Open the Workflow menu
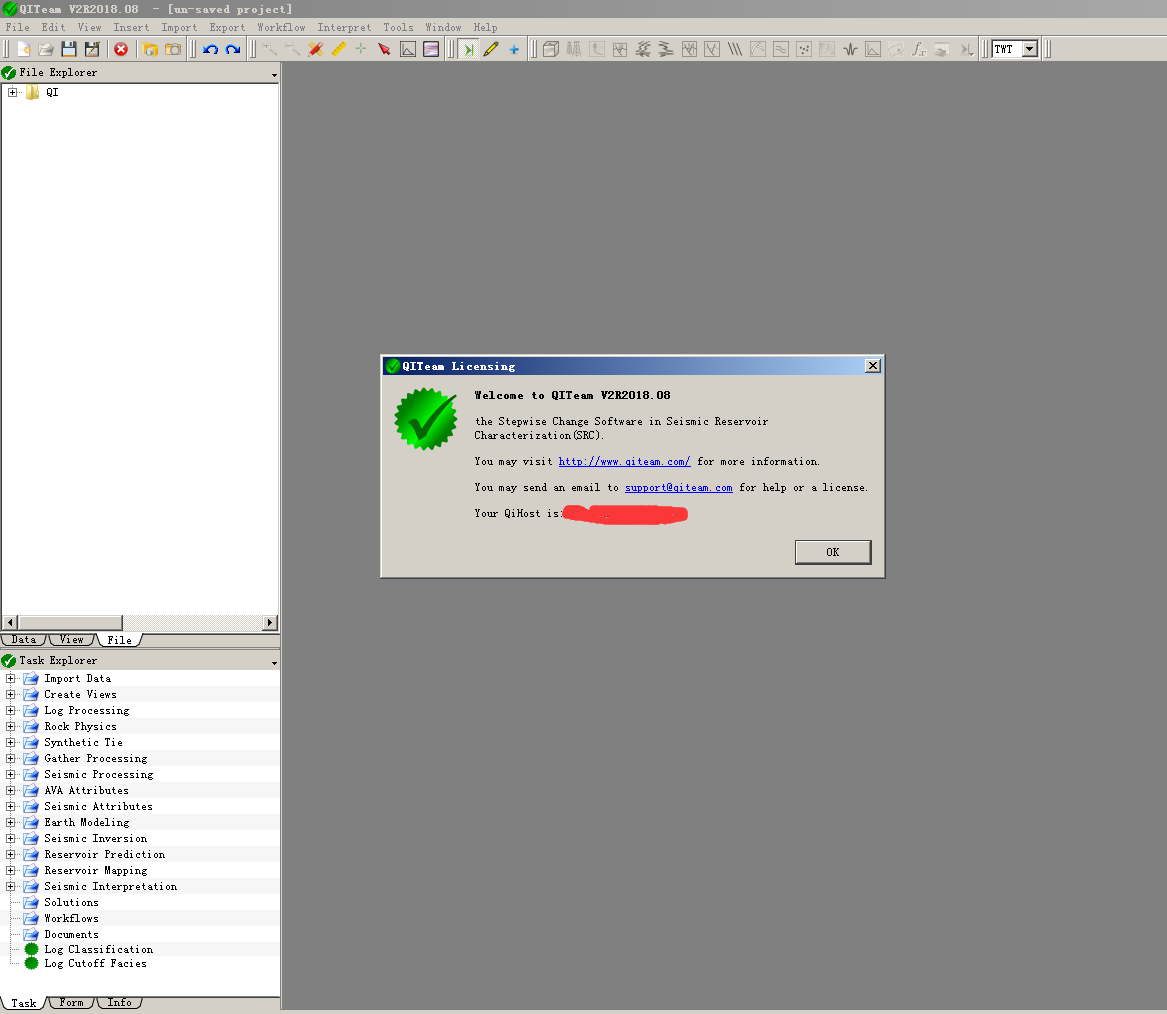The height and width of the screenshot is (1014, 1167). 281,28
